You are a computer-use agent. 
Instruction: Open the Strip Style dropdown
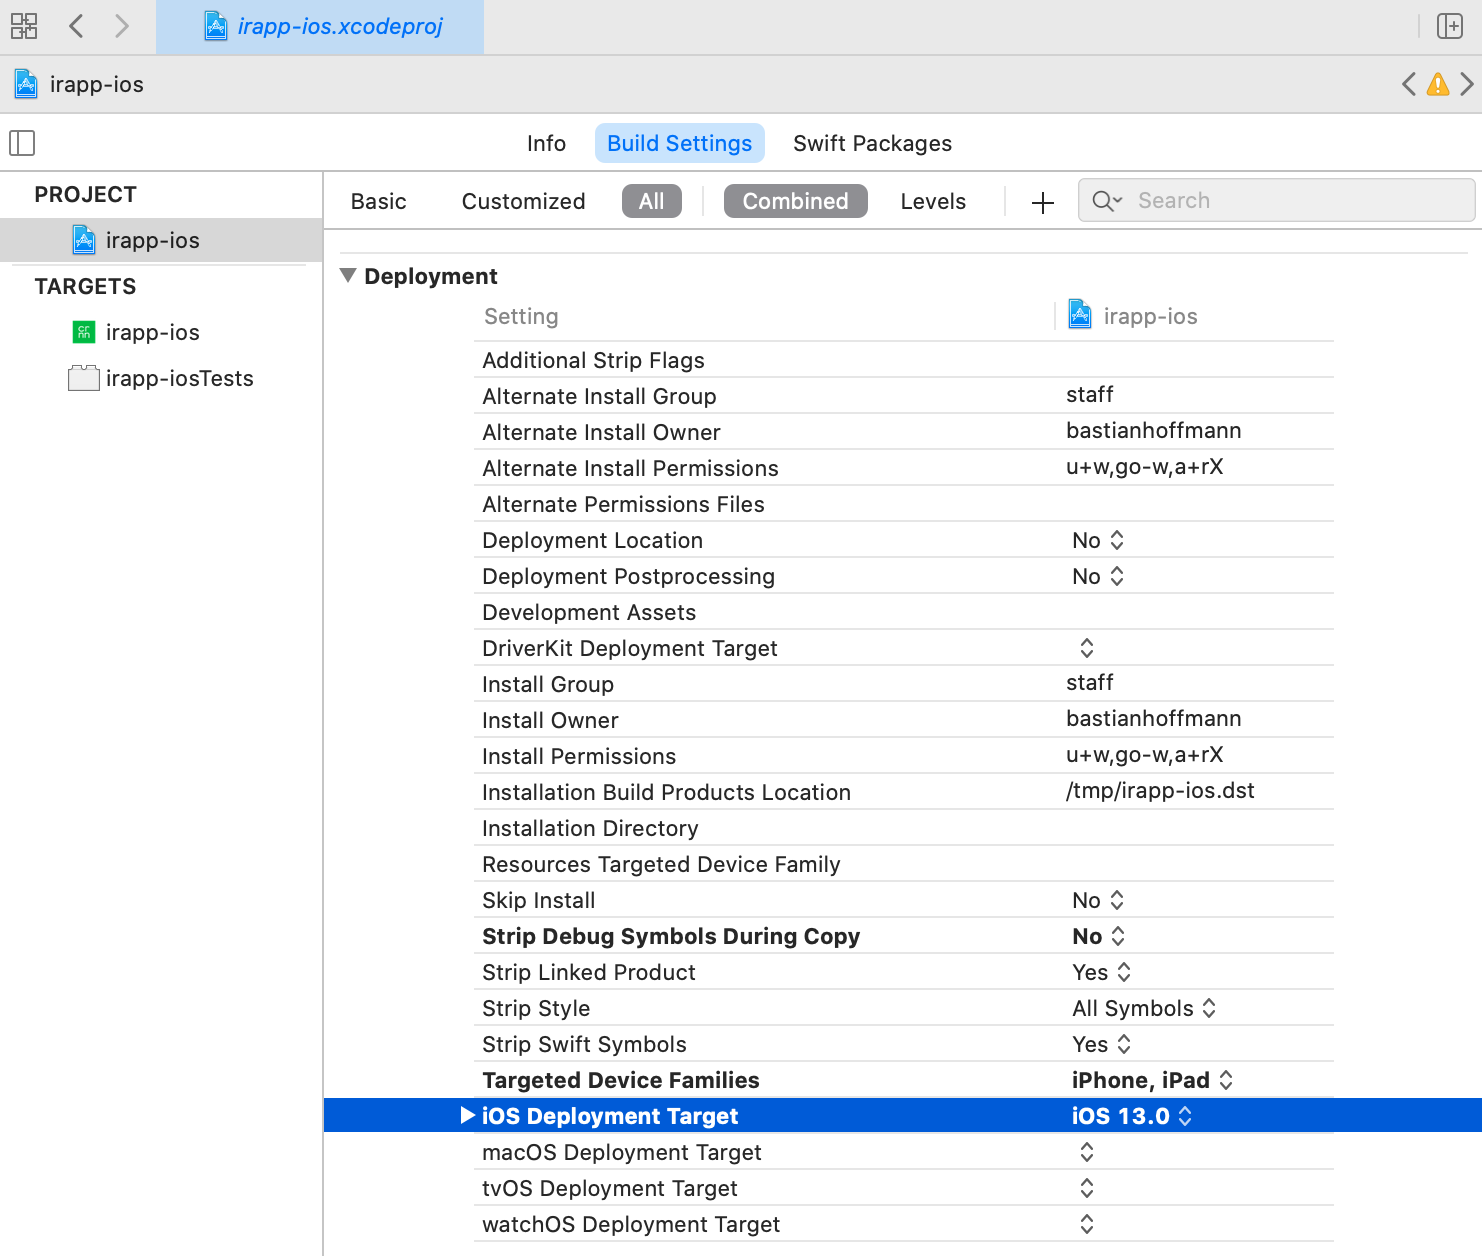tap(1210, 1008)
